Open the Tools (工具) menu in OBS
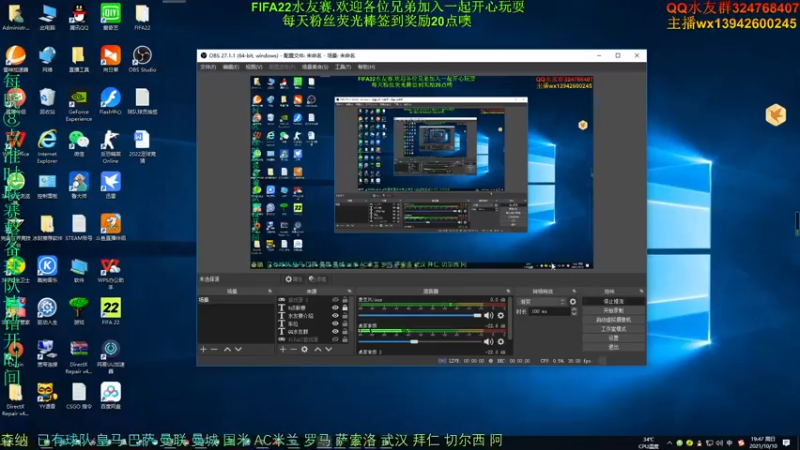800x450 pixels. 343,67
